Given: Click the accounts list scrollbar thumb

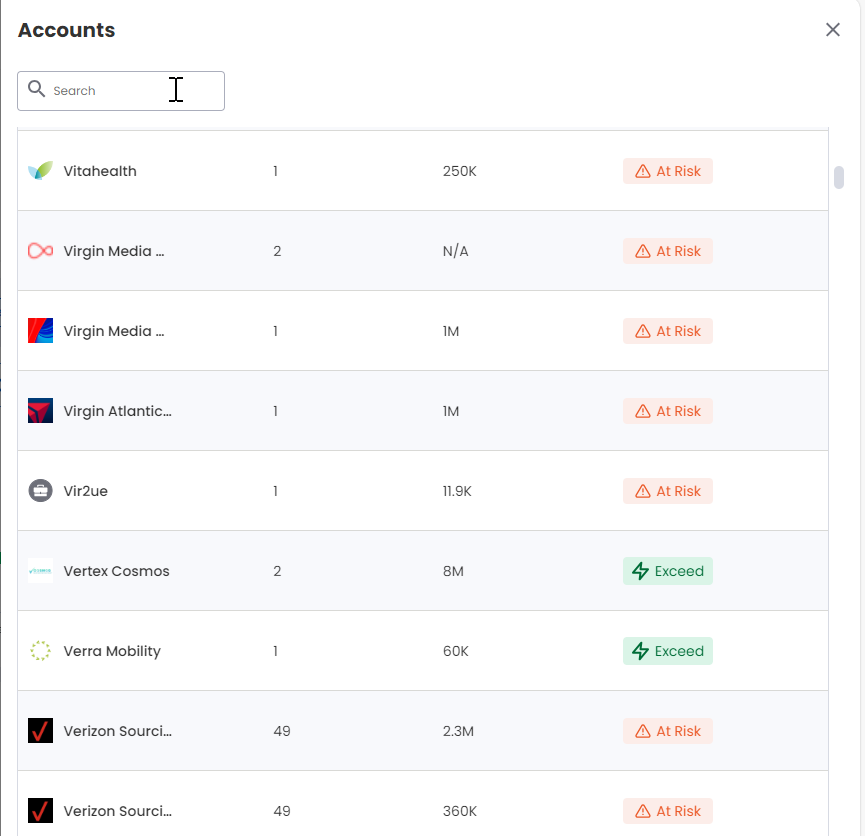Looking at the screenshot, I should click(839, 177).
